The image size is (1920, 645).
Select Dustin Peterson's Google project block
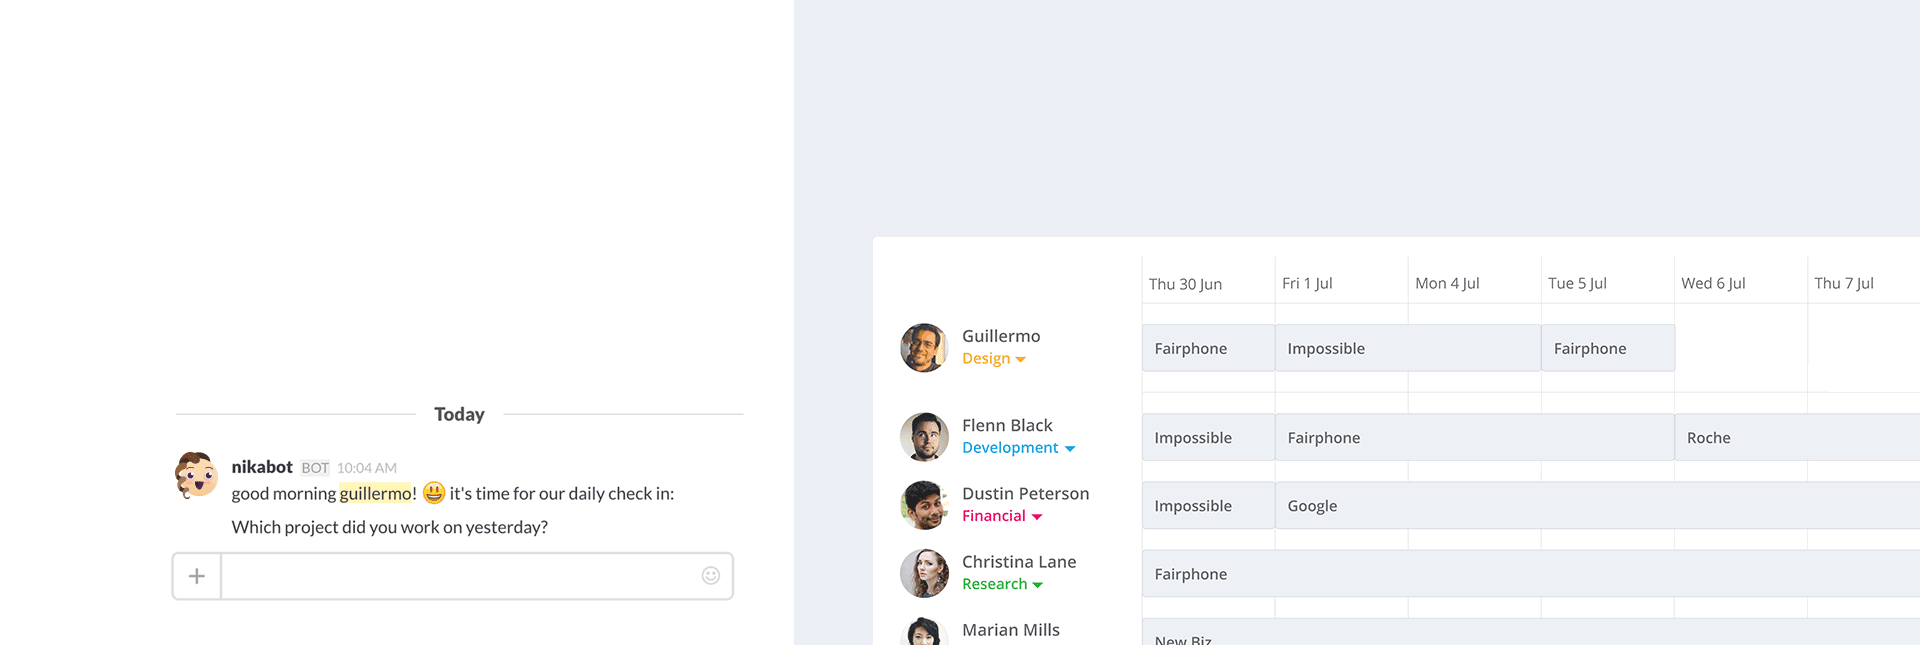tap(1598, 505)
